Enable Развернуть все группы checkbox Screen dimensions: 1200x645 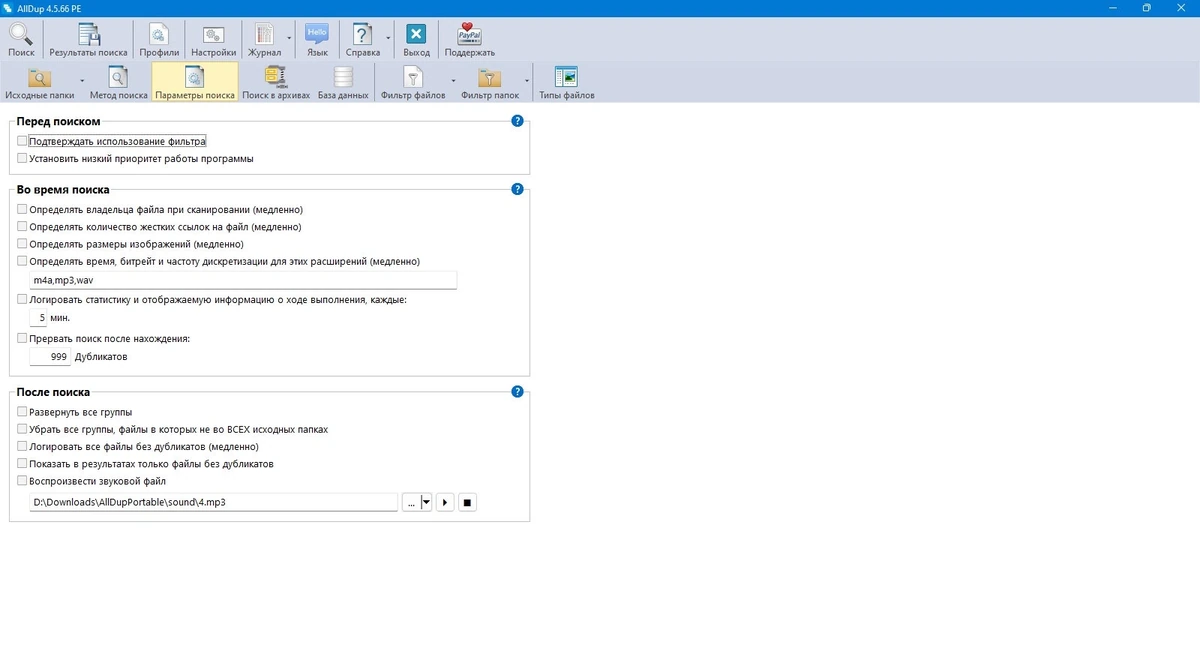pyautogui.click(x=22, y=412)
